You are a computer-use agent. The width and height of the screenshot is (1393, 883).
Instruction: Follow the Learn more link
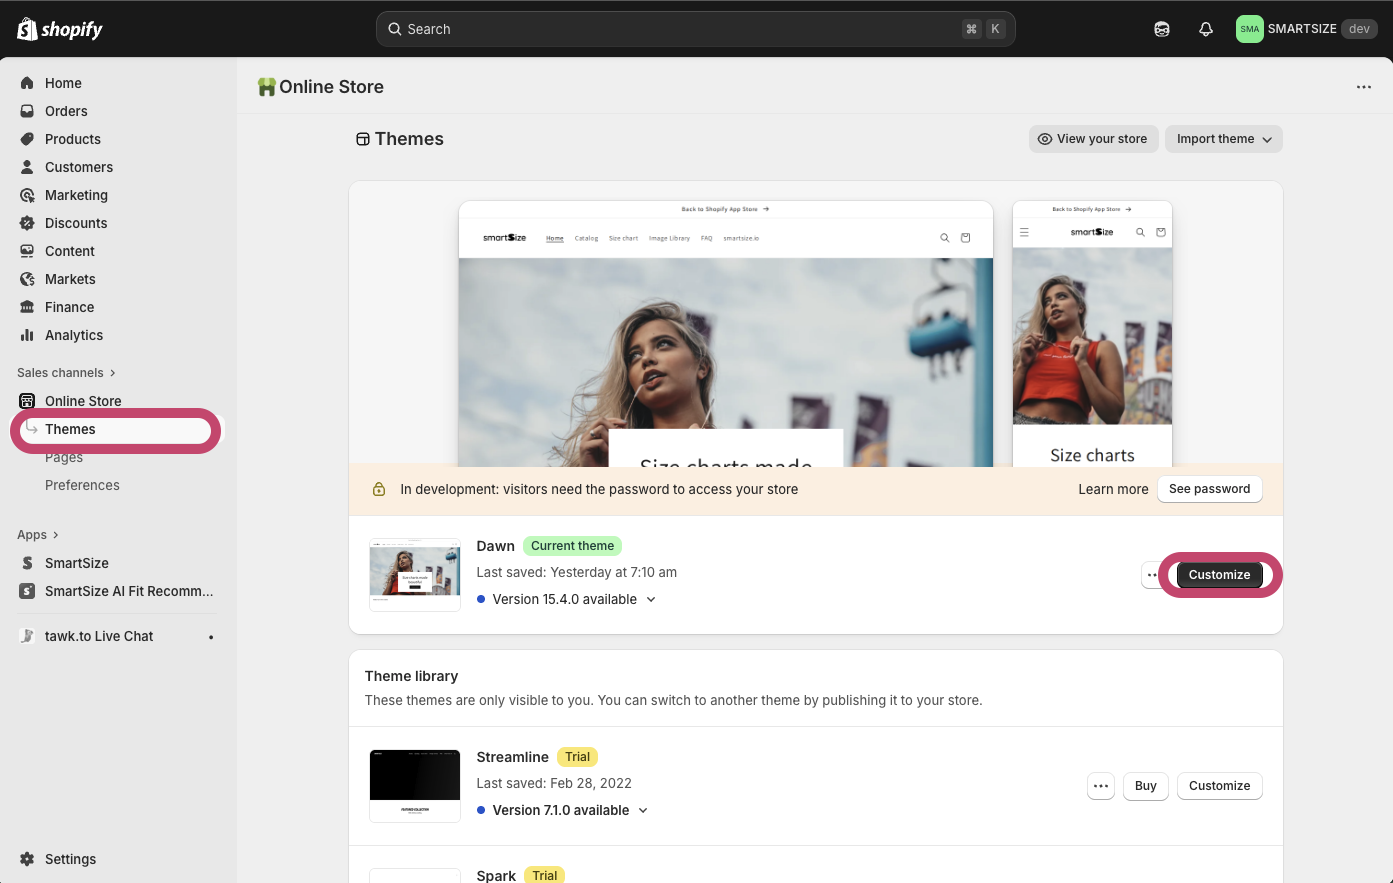[x=1113, y=489]
